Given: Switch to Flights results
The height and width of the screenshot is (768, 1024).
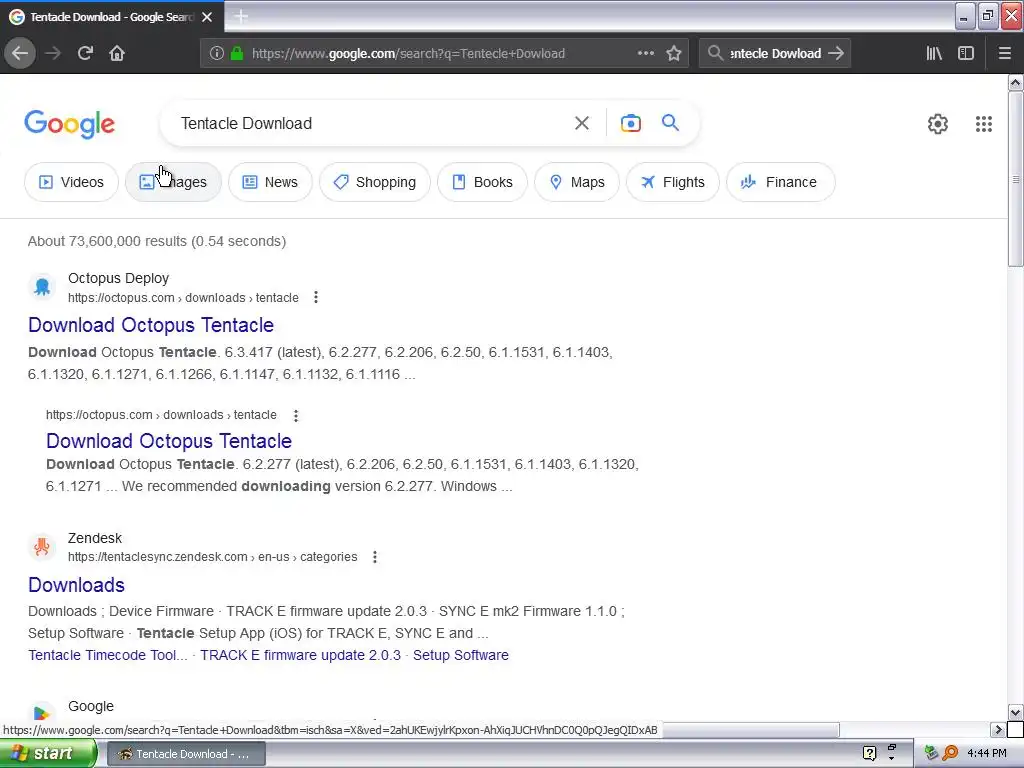Looking at the screenshot, I should tap(673, 182).
